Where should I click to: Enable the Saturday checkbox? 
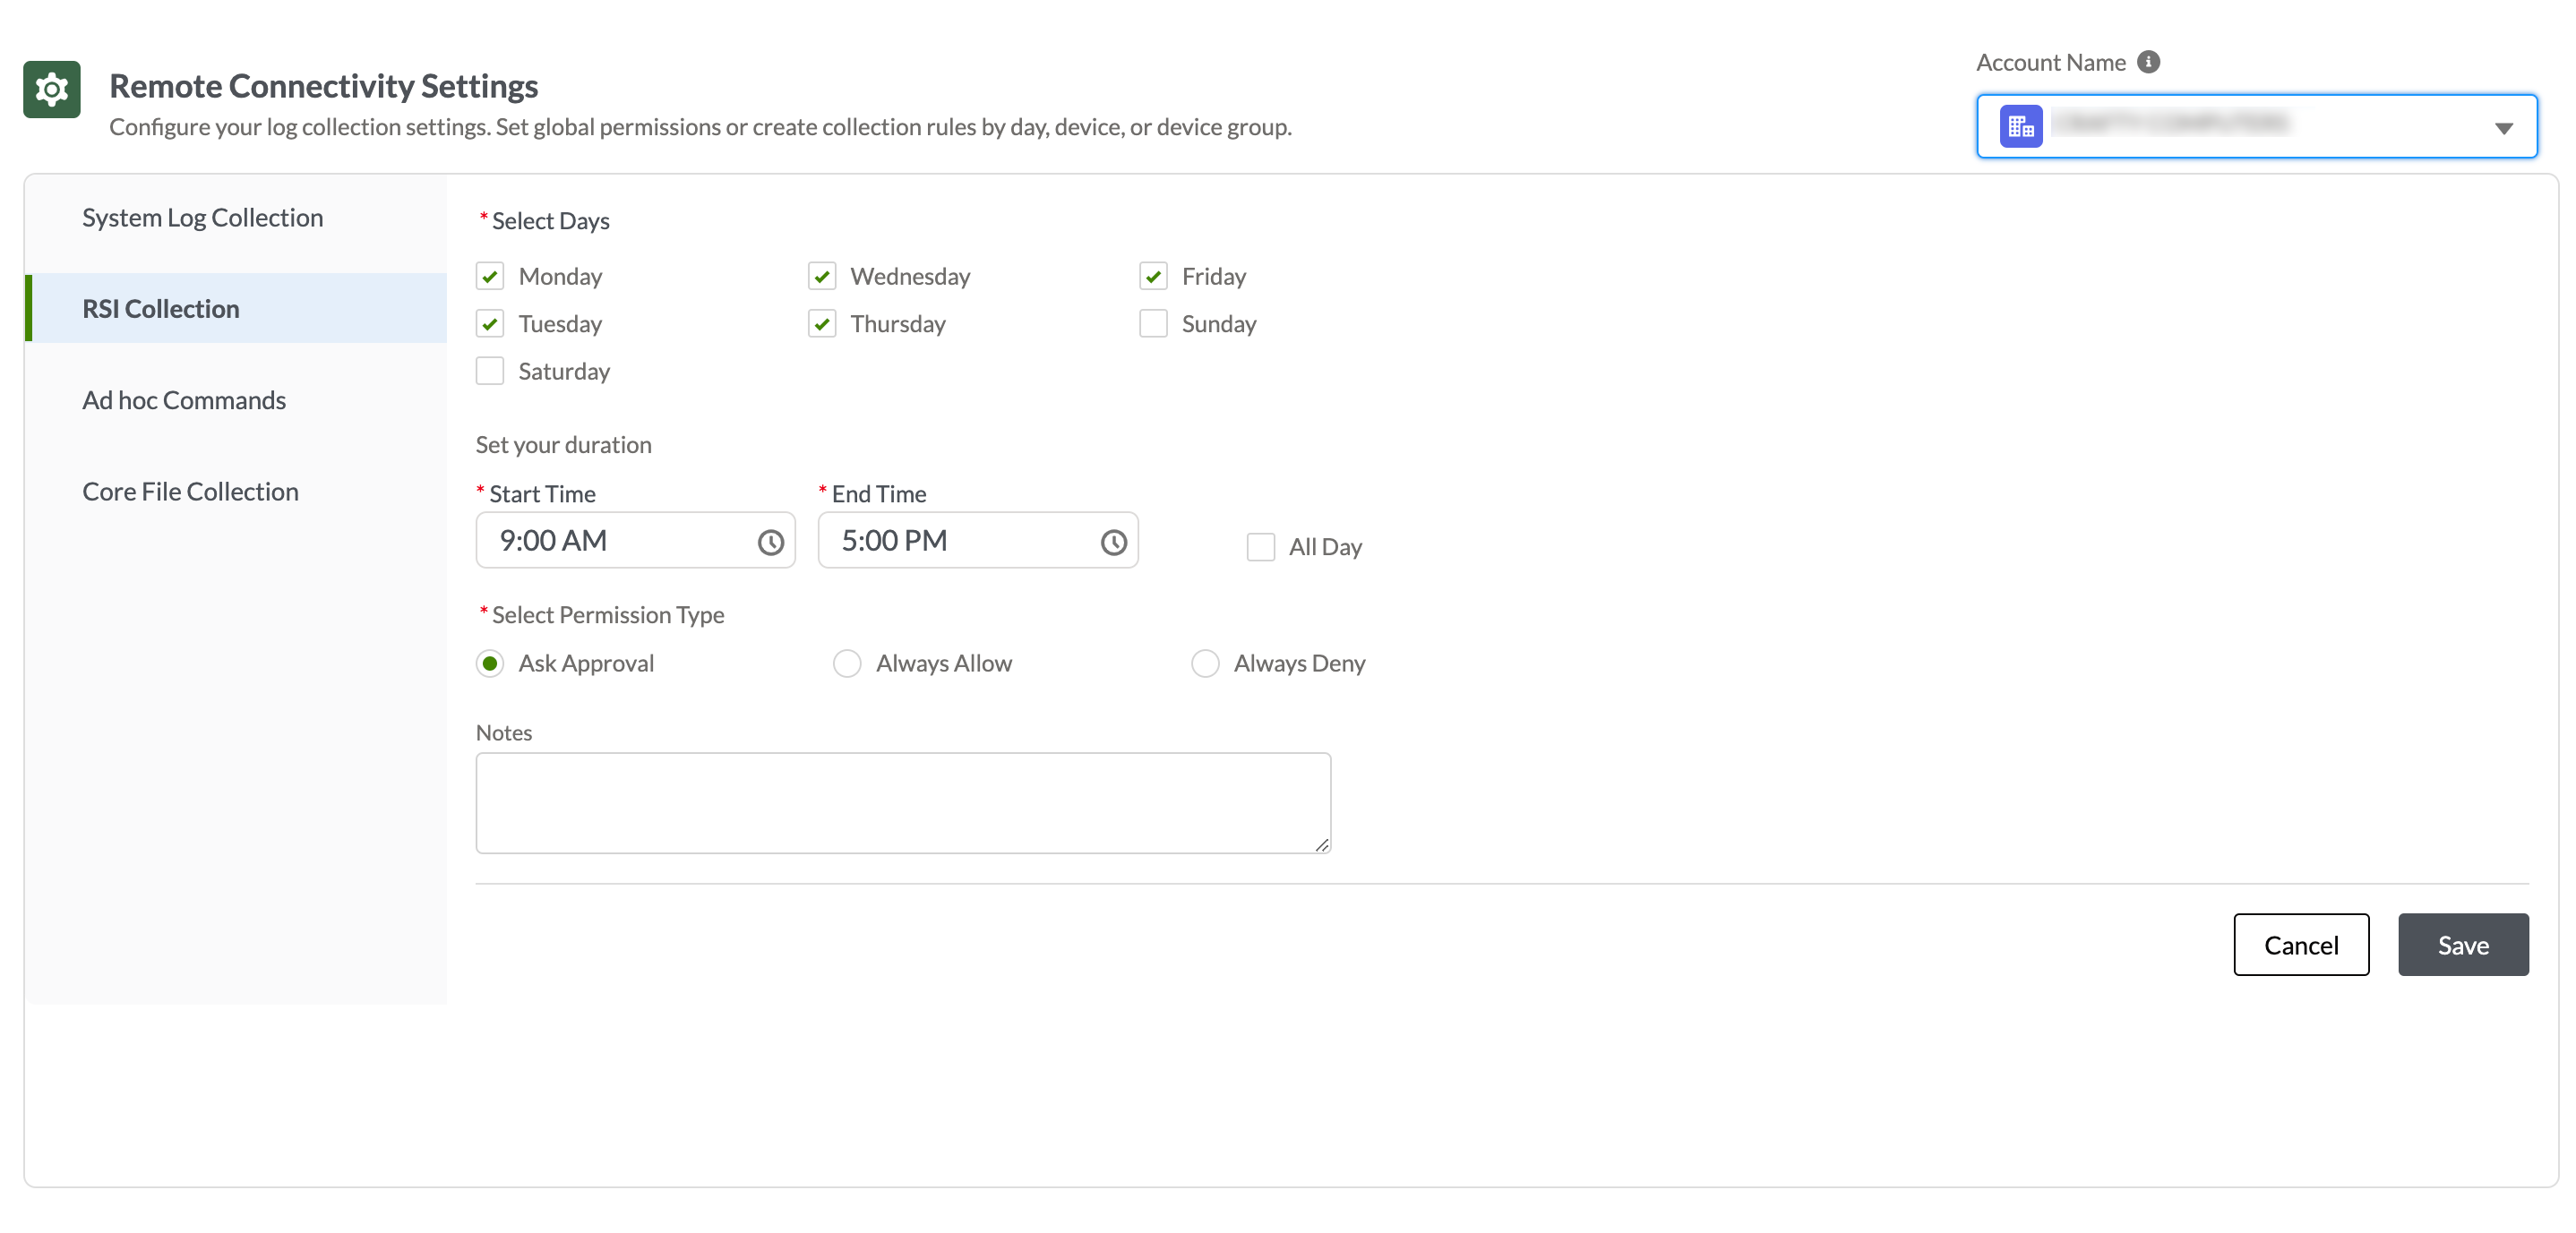[490, 370]
